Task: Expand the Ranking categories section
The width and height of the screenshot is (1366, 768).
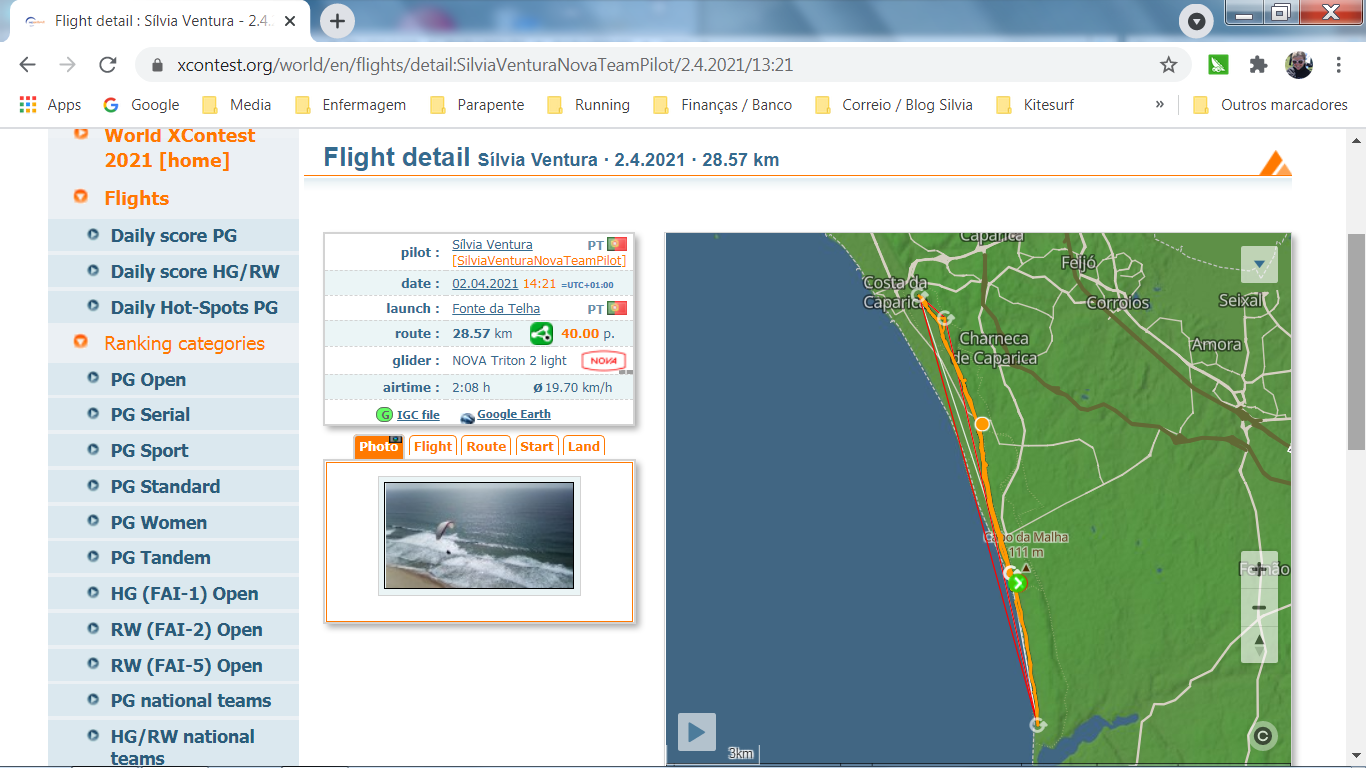Action: click(184, 343)
